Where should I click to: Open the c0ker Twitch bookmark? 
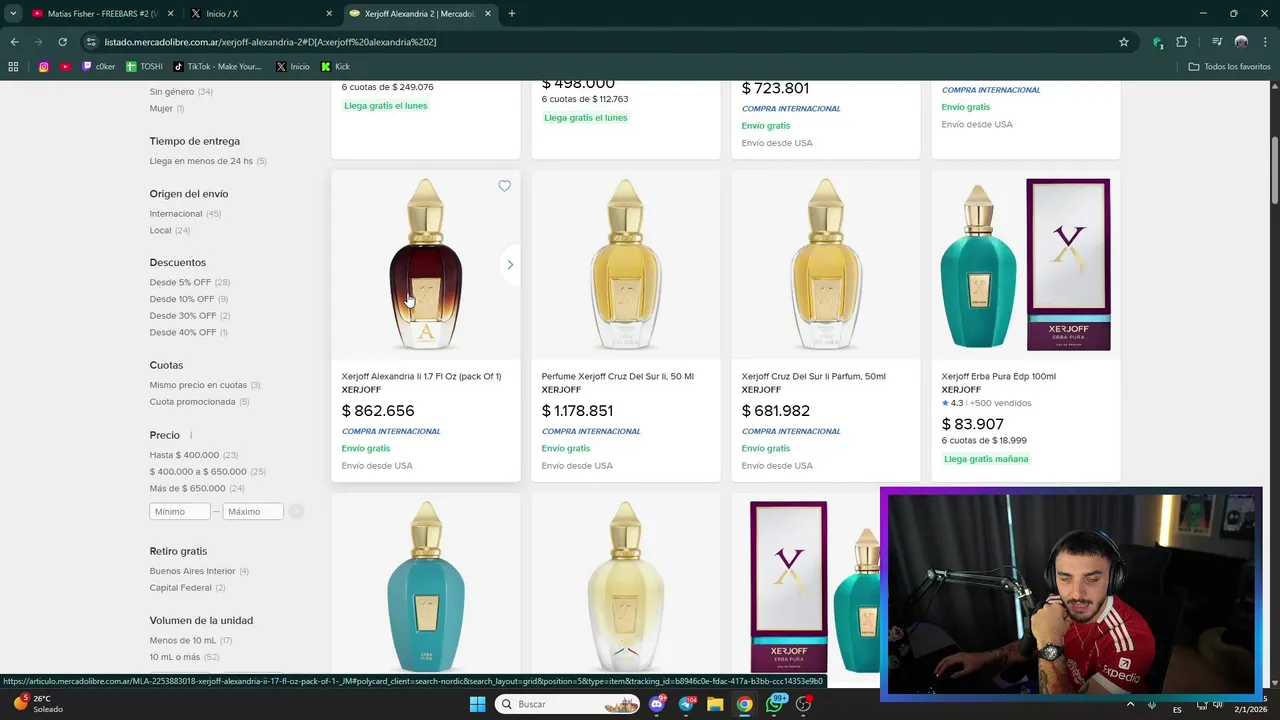pos(99,67)
